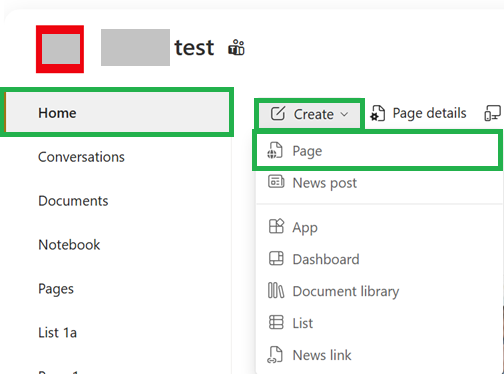Select App from Create menu

click(379, 228)
